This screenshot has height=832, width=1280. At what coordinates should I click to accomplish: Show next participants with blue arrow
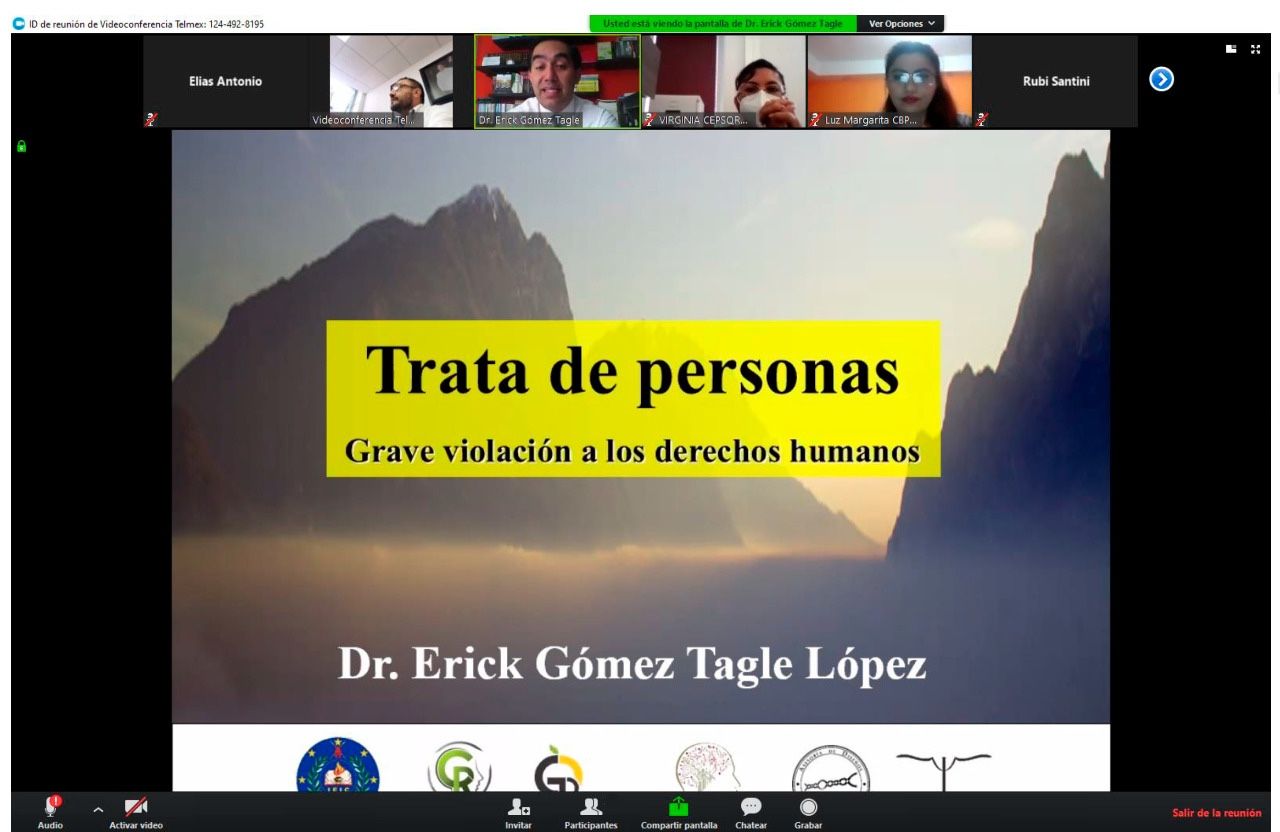1161,80
